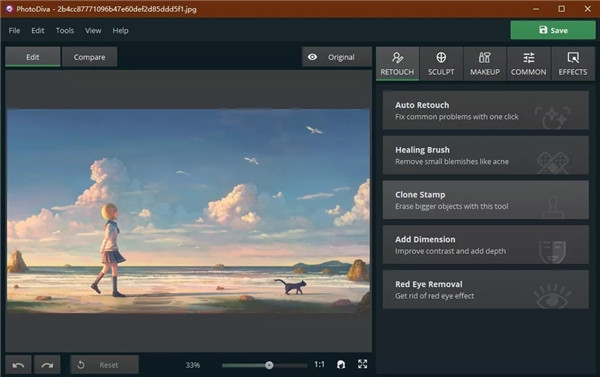Open the Retouch tab
This screenshot has width=600, height=377.
(x=397, y=64)
